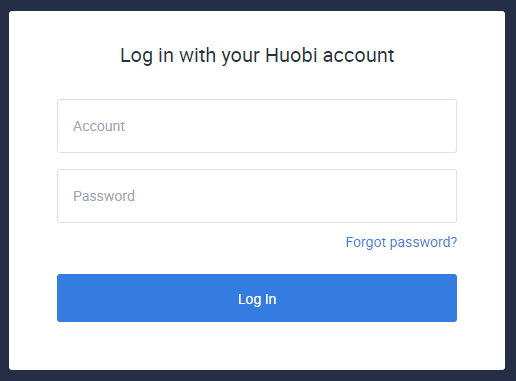Screen dimensions: 516x381
Task: Click empty right side of Account field
Action: pyautogui.click(x=367, y=126)
